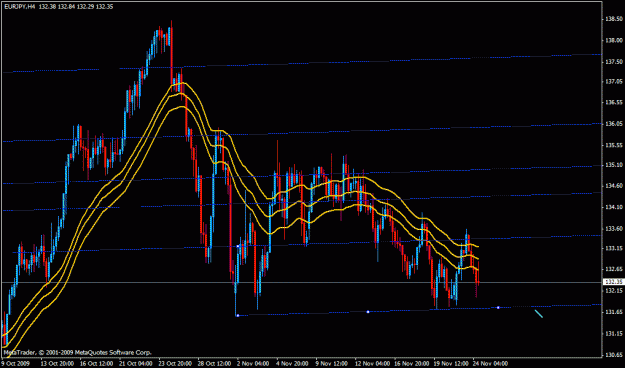The width and height of the screenshot is (625, 368).
Task: Click the 130.65 price scale value
Action: point(614,354)
